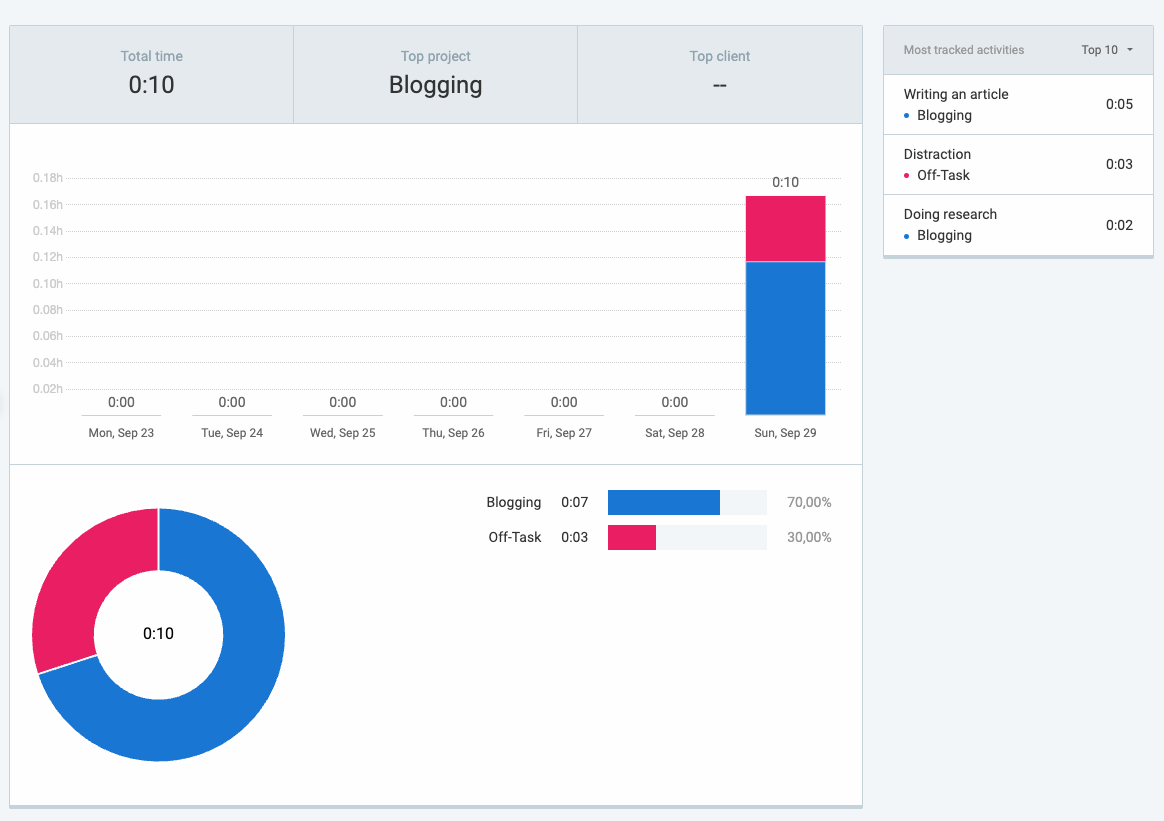Click the pink Off-Task 30% progress bar
This screenshot has height=821, width=1164.
pyautogui.click(x=631, y=537)
